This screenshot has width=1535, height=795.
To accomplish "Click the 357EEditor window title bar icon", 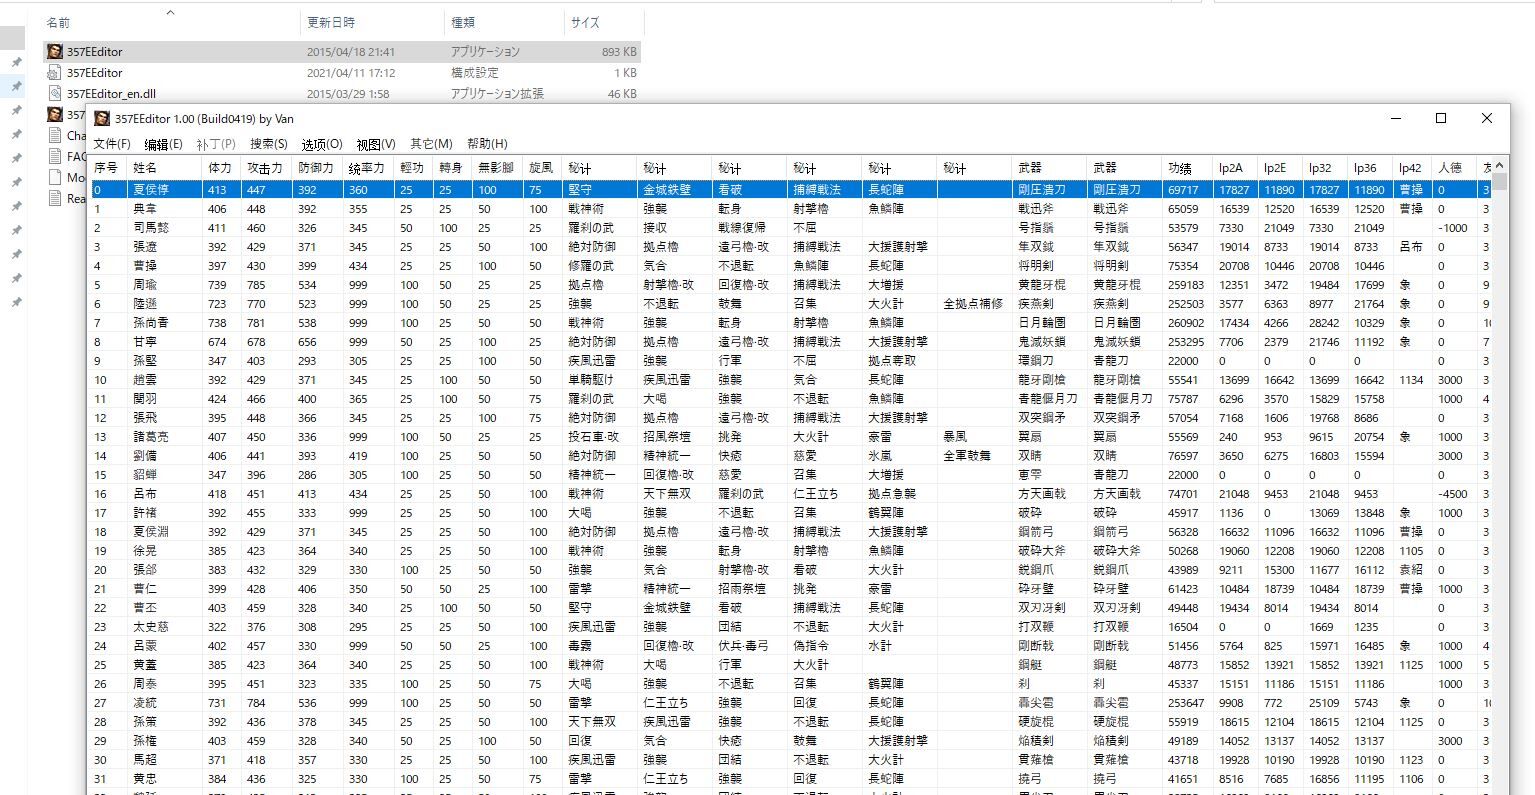I will pos(102,118).
